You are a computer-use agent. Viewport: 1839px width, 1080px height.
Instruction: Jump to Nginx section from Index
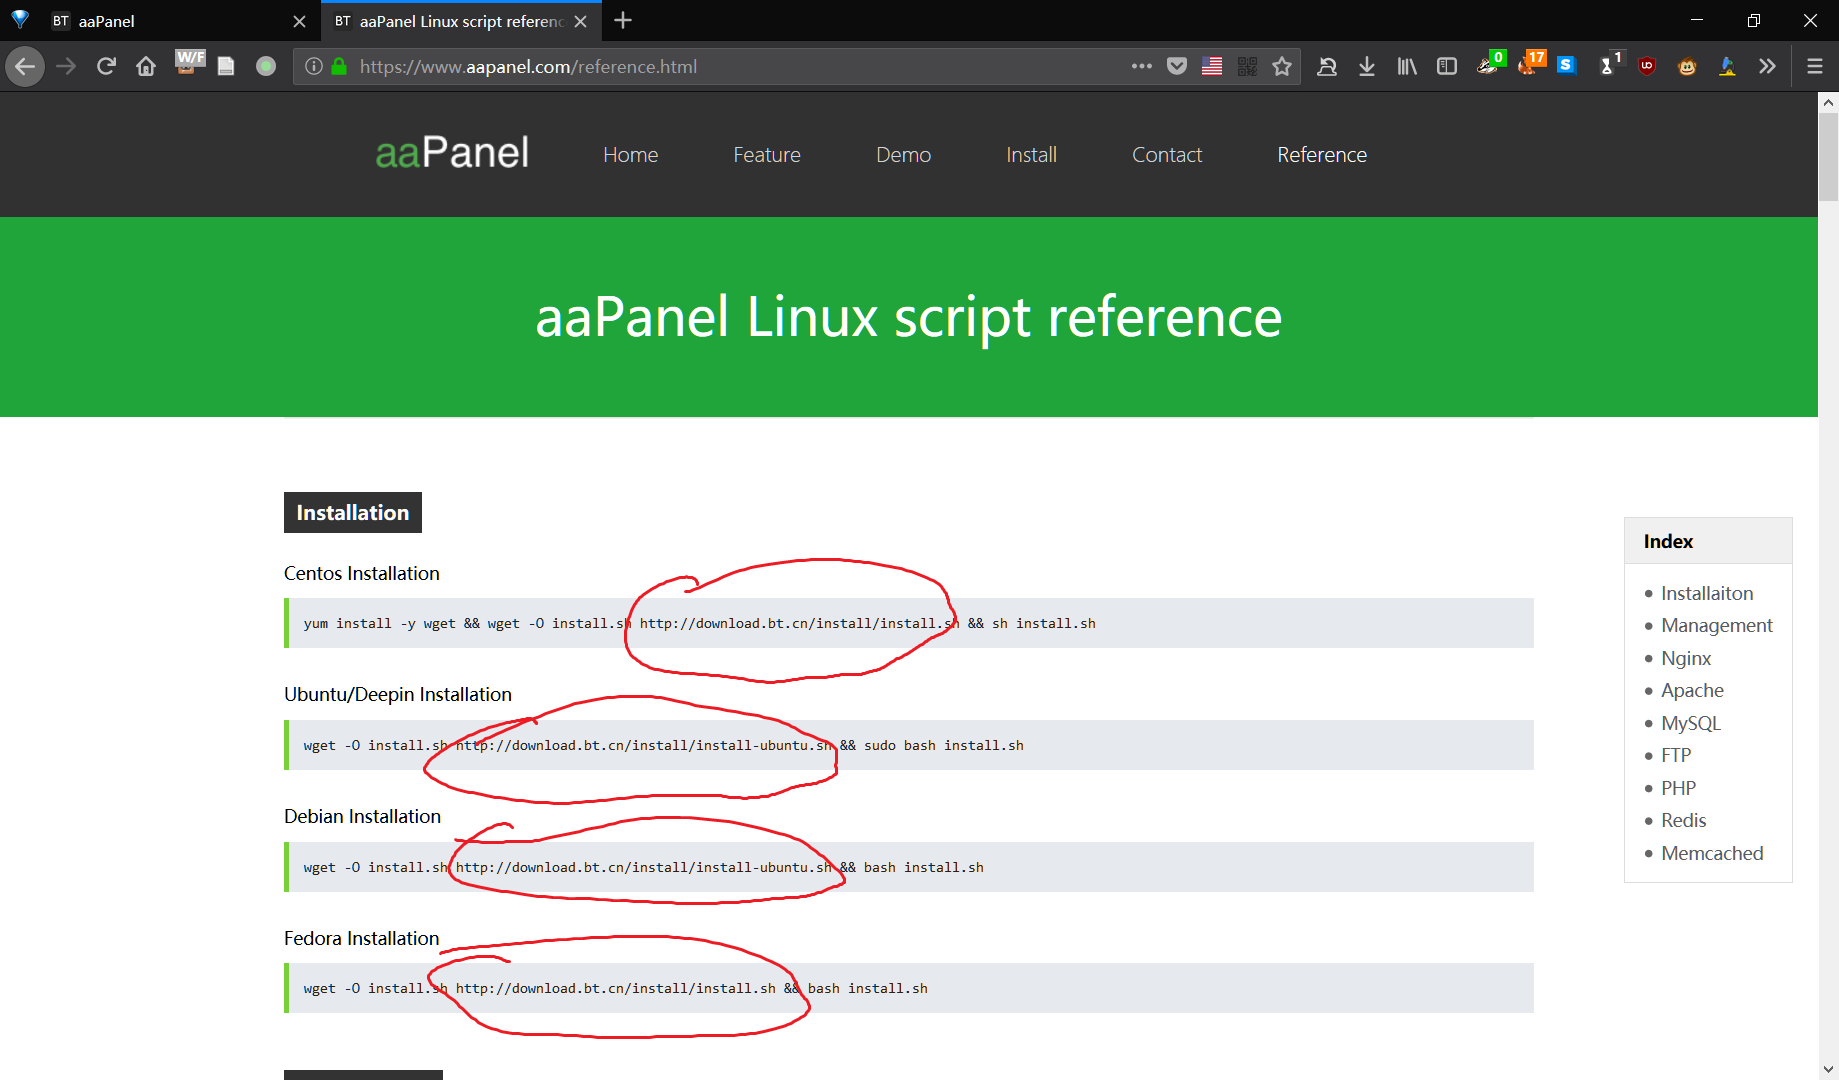coord(1686,658)
